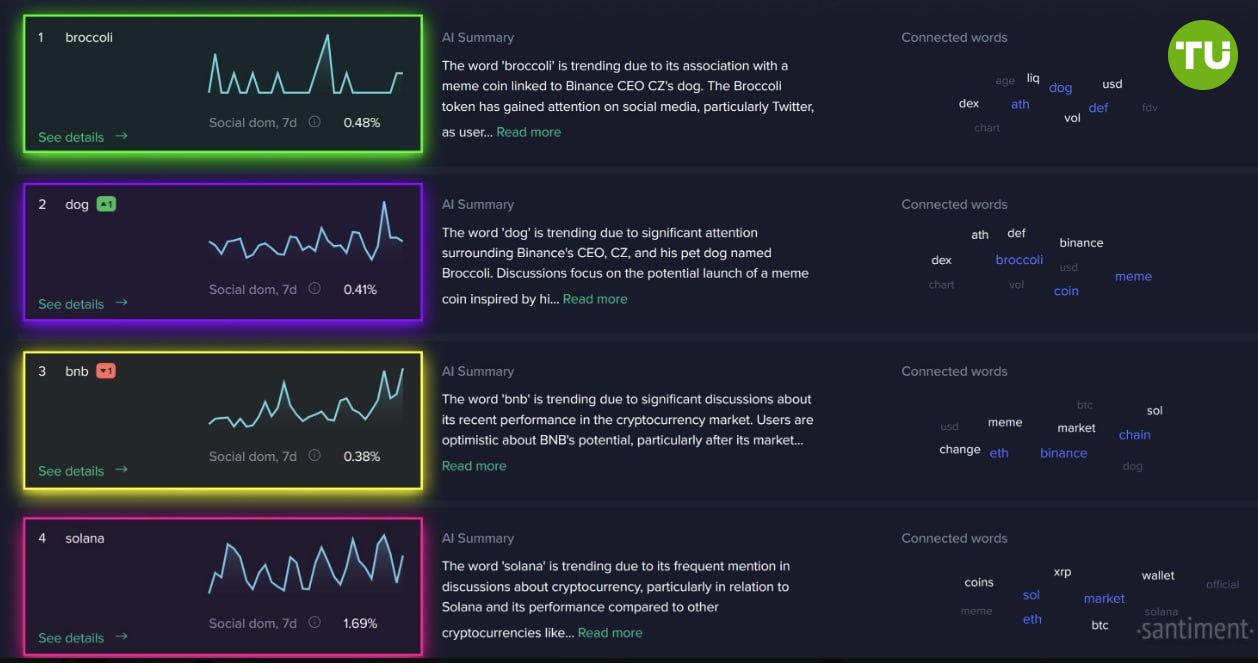Click the 'meme' connected word for dog
This screenshot has height=664, width=1258.
tap(1133, 277)
